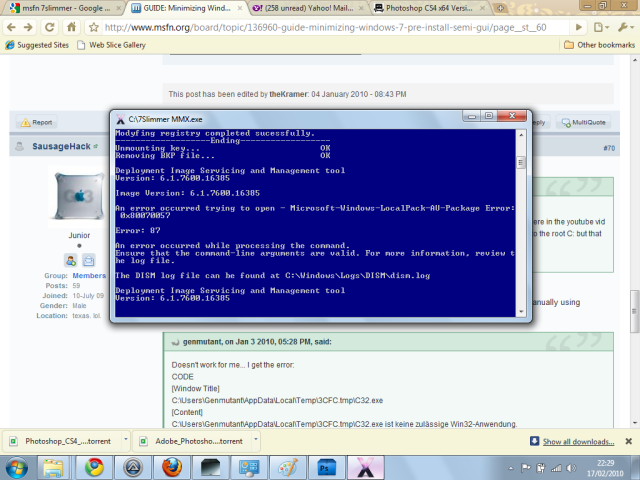The width and height of the screenshot is (640, 480).
Task: Click the browser page scrollbar thumb
Action: pyautogui.click(x=635, y=311)
